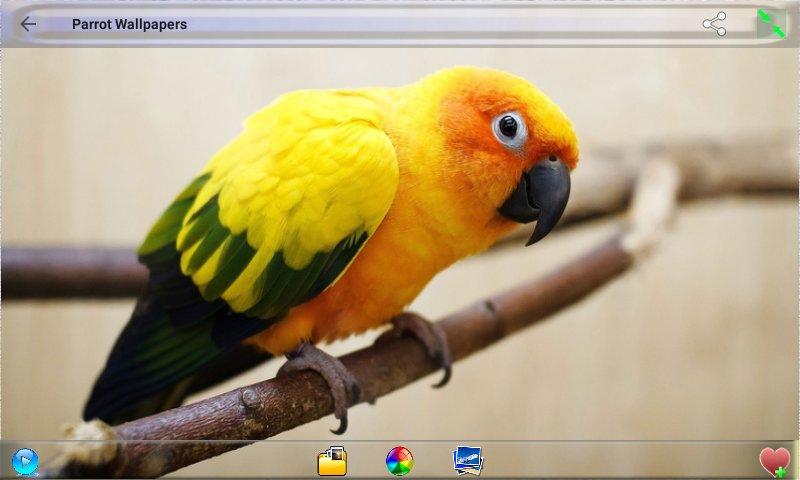Add wallpaper to favorites heart icon
The height and width of the screenshot is (480, 800).
click(x=775, y=462)
